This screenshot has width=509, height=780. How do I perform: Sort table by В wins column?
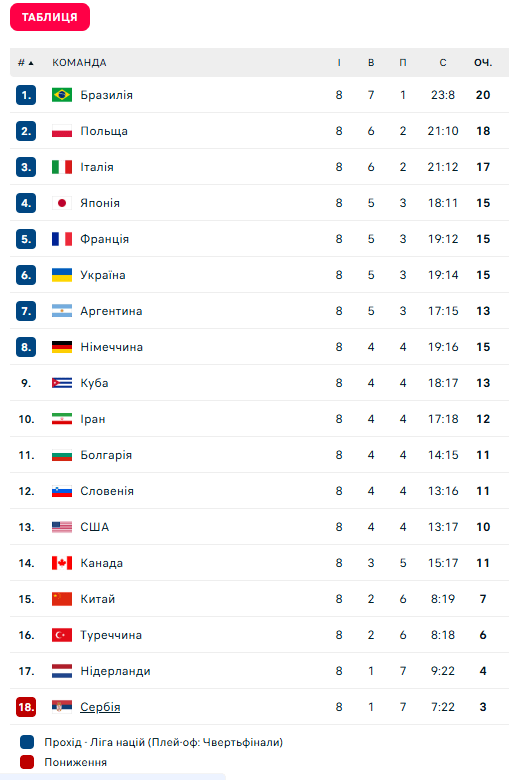point(371,63)
